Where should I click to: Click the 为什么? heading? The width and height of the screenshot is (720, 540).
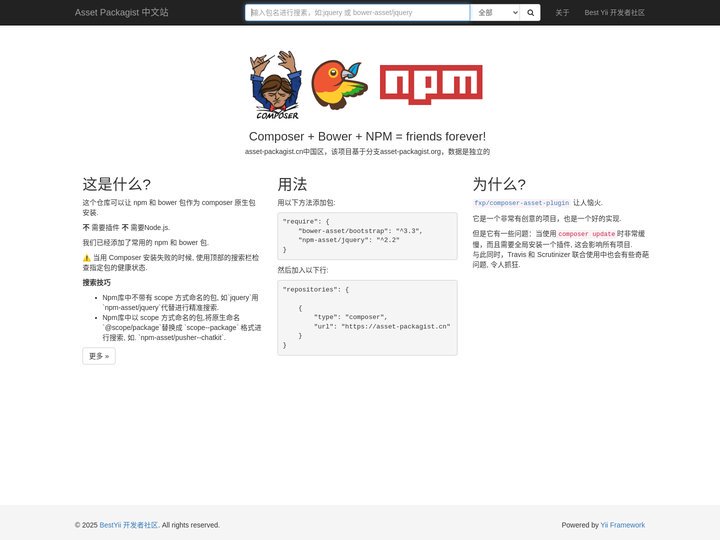click(x=499, y=184)
